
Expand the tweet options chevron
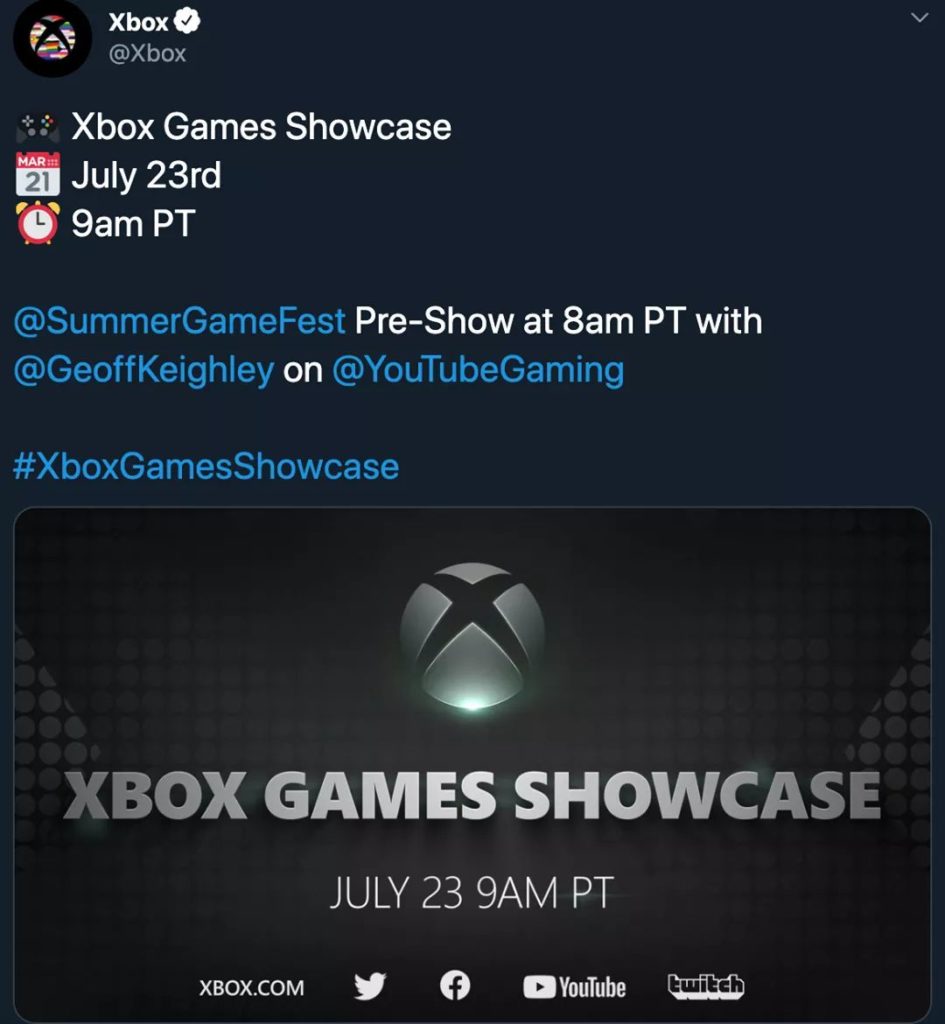coord(920,18)
